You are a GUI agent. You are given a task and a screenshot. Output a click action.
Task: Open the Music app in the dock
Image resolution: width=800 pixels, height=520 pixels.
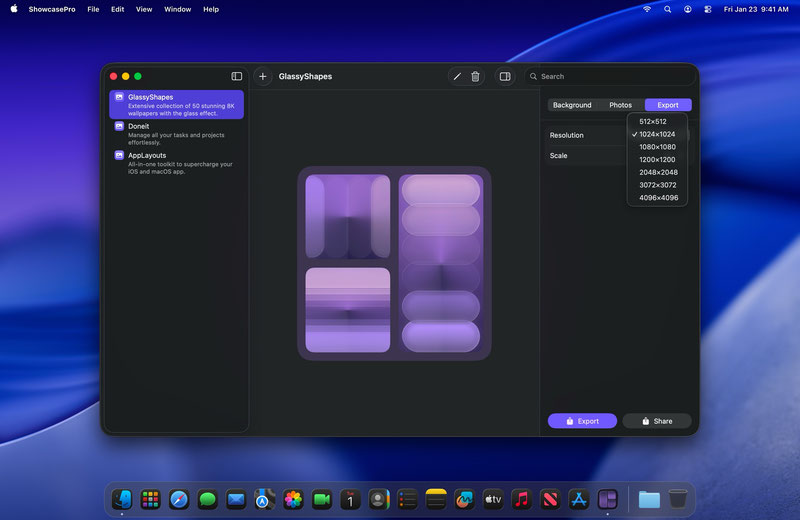click(521, 499)
